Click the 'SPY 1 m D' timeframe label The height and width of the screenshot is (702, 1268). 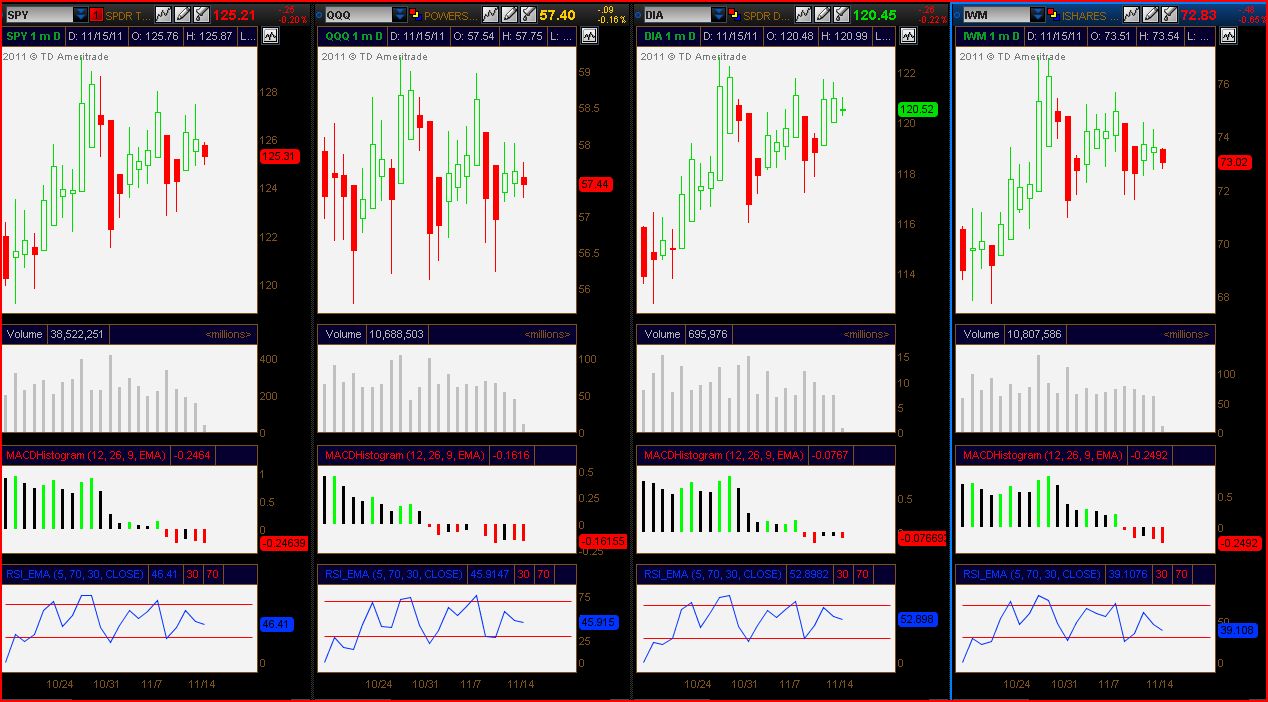click(34, 35)
